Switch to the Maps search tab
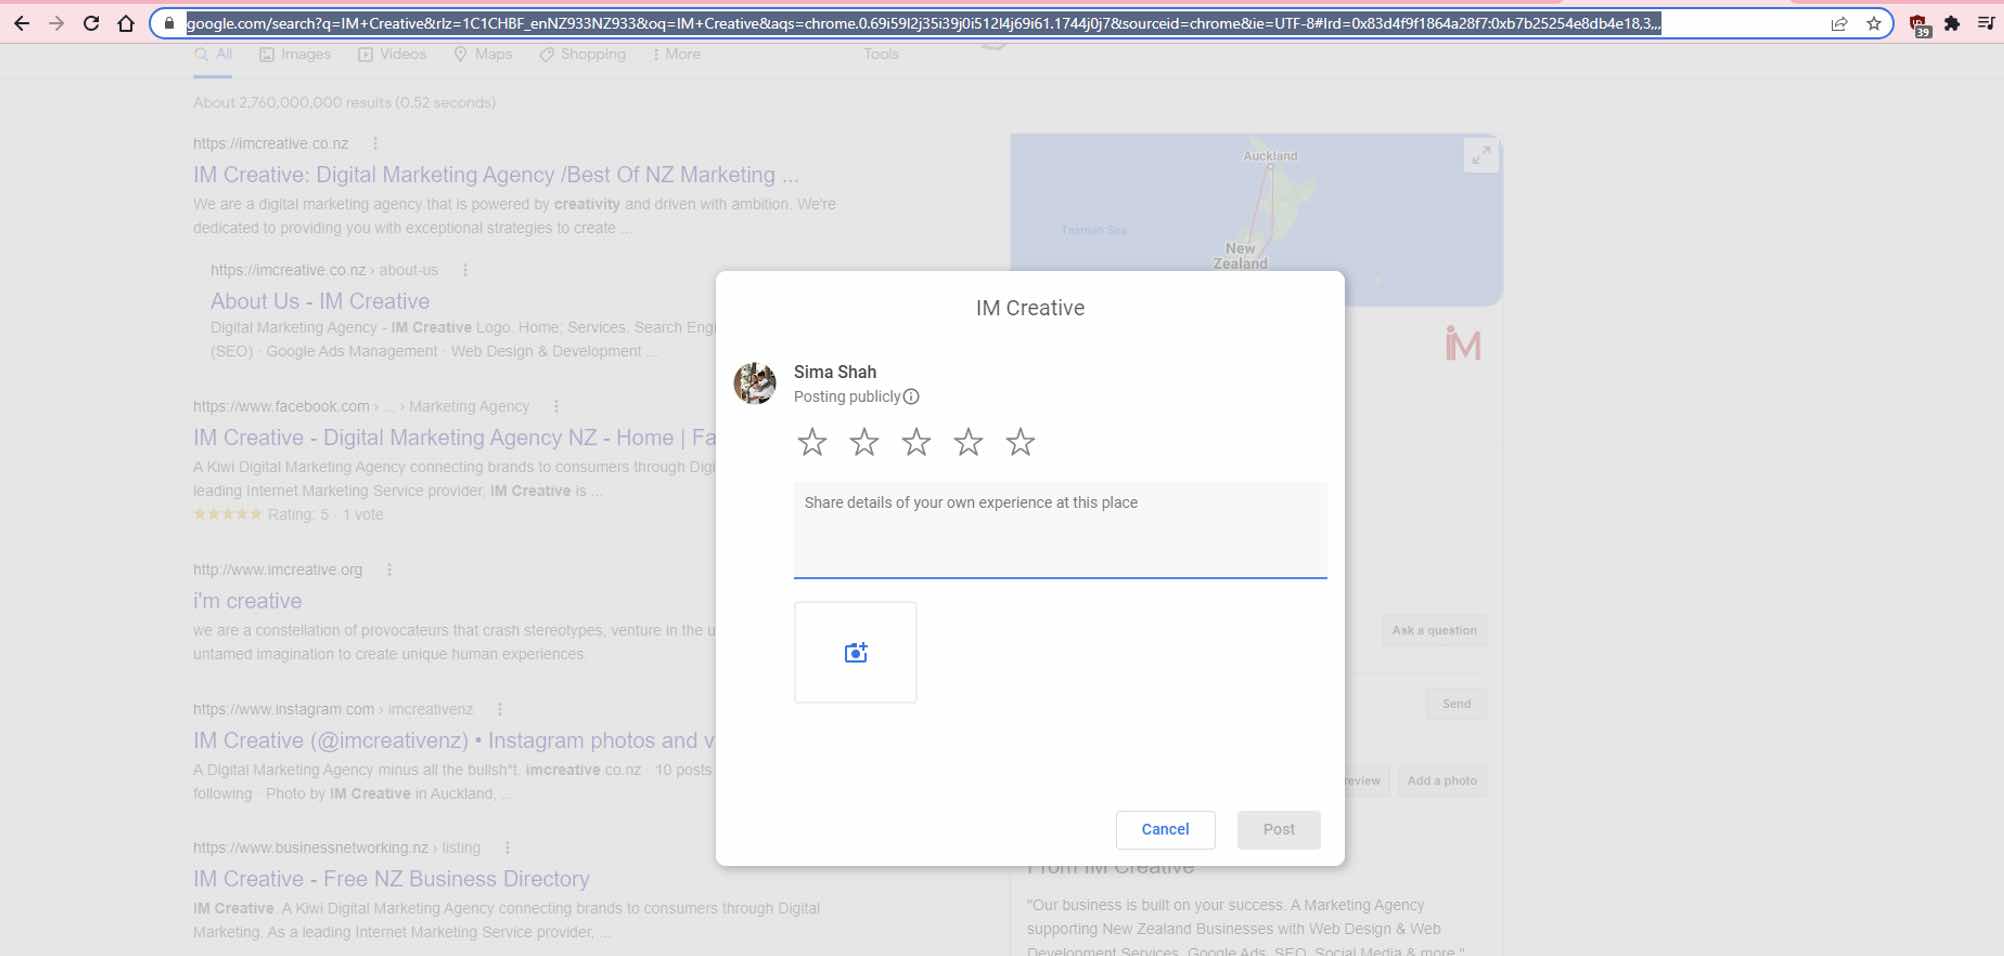 (483, 54)
